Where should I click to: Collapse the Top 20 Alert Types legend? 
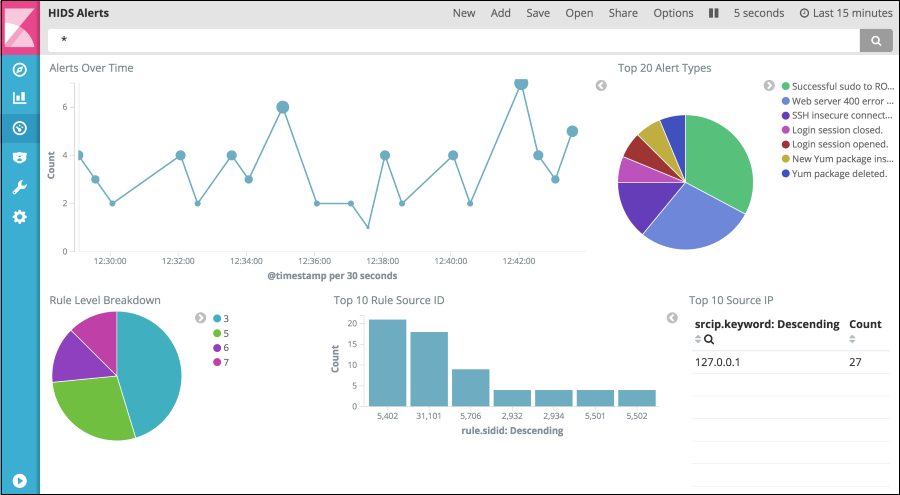[x=769, y=86]
